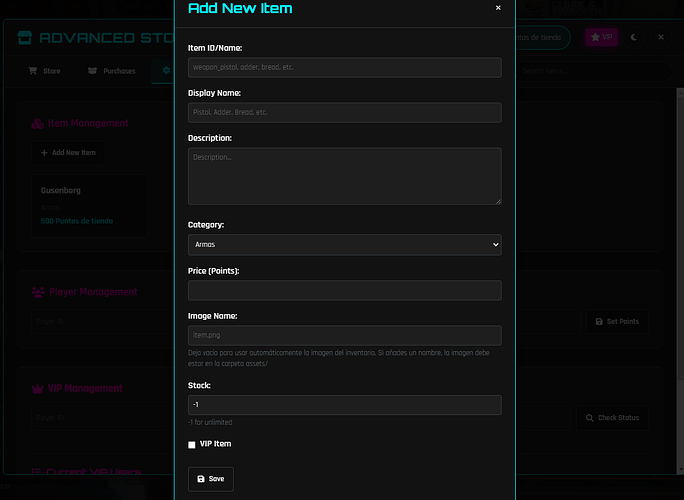The image size is (684, 500).
Task: Click the shopping cart Store icon
Action: coord(33,71)
